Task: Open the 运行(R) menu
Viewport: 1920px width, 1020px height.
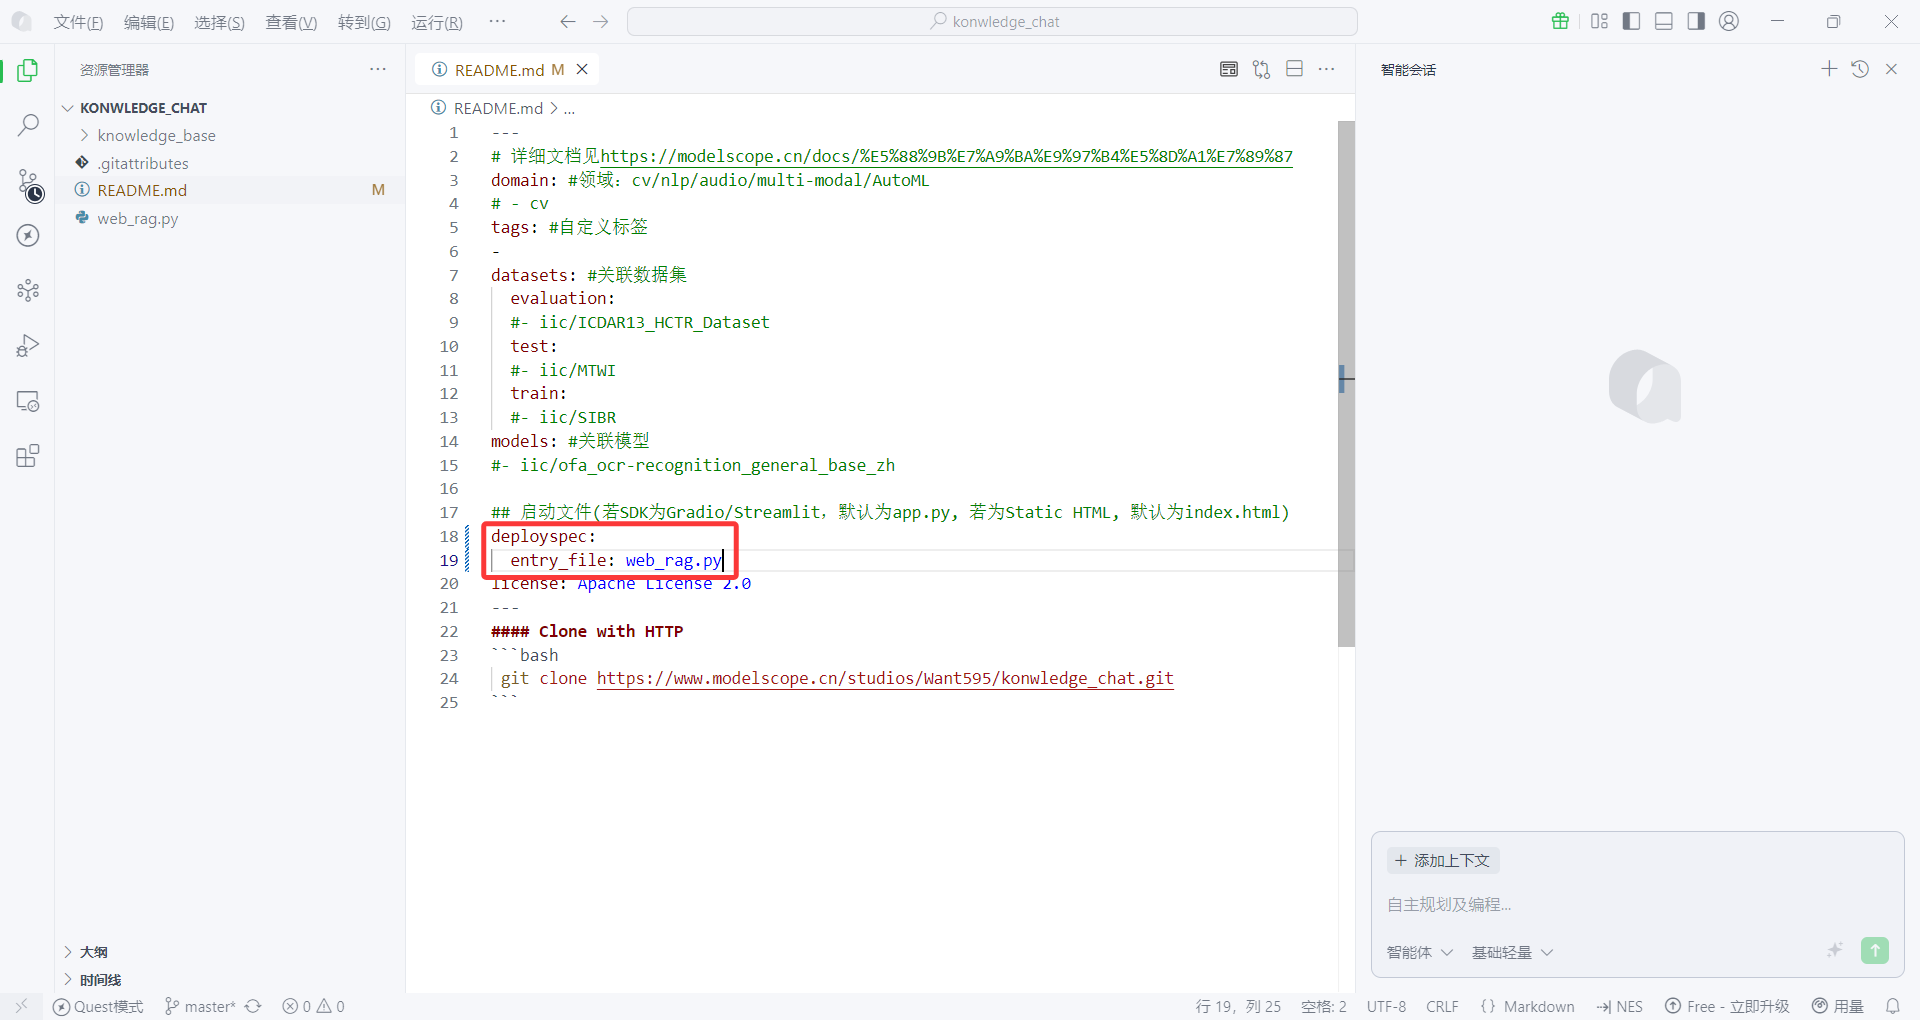Action: coord(437,22)
